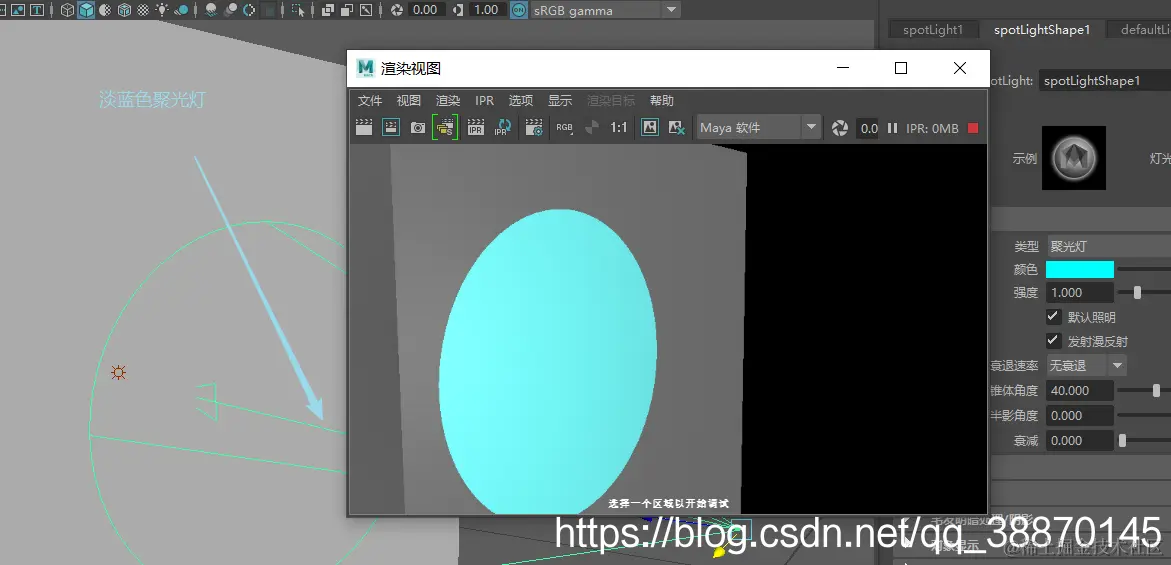The height and width of the screenshot is (565, 1171).
Task: Pause IPR tuning button
Action: [892, 128]
